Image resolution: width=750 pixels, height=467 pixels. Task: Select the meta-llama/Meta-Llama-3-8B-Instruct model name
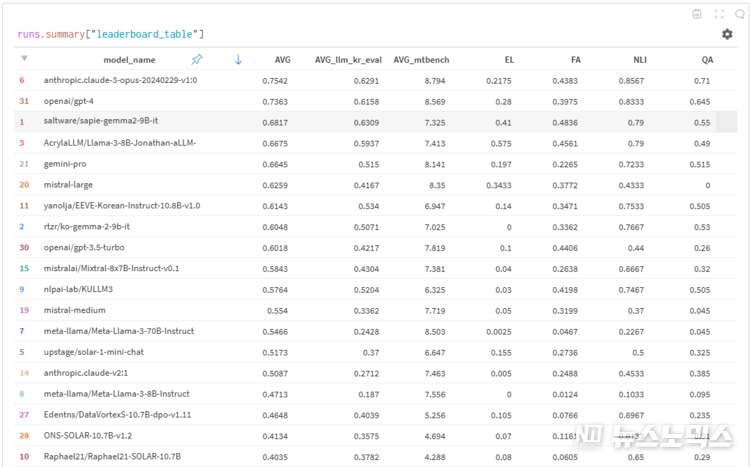(116, 394)
